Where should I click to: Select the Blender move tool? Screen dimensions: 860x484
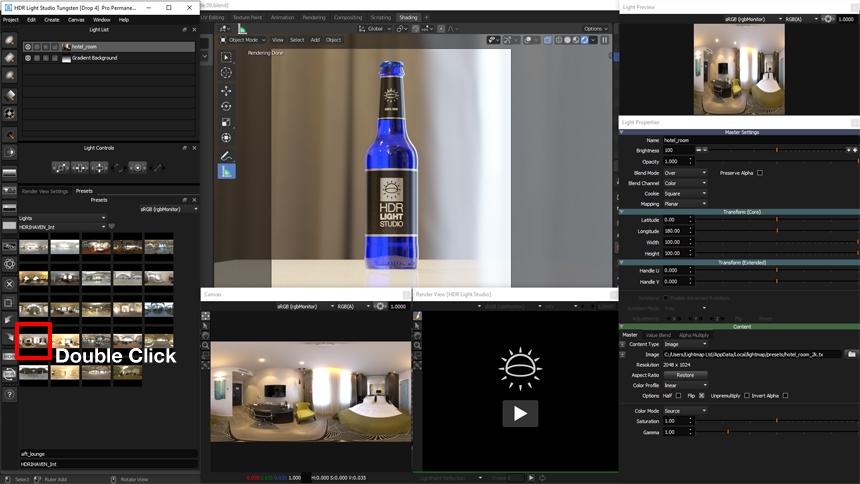click(226, 91)
